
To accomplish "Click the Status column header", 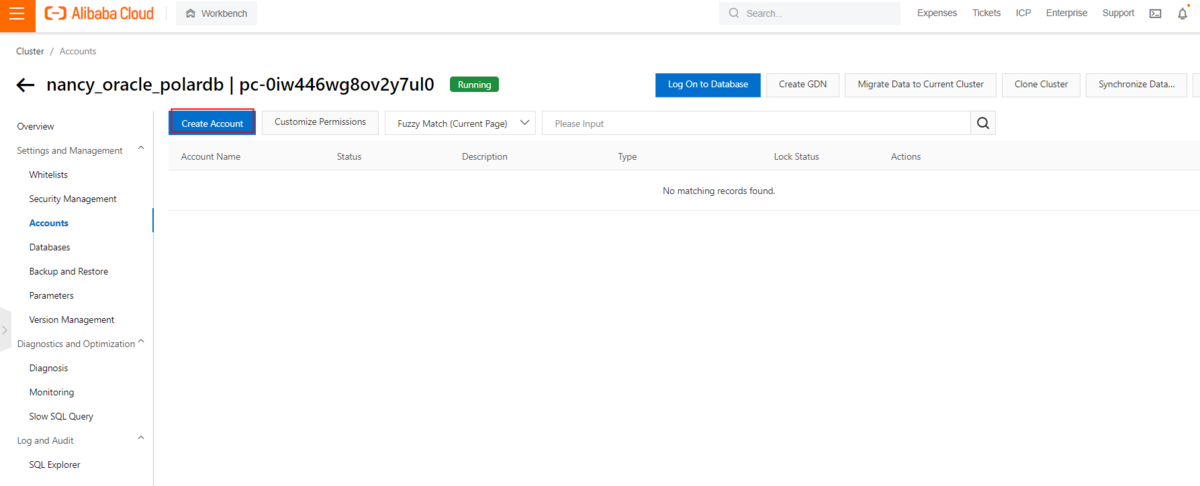I will pos(349,157).
